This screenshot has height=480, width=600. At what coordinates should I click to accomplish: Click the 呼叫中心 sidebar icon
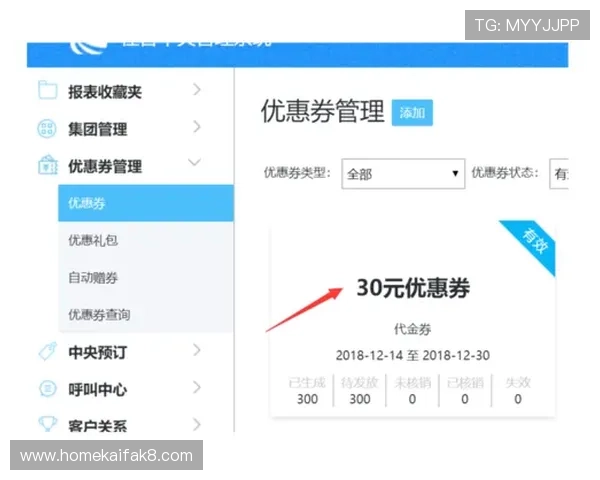(x=47, y=389)
